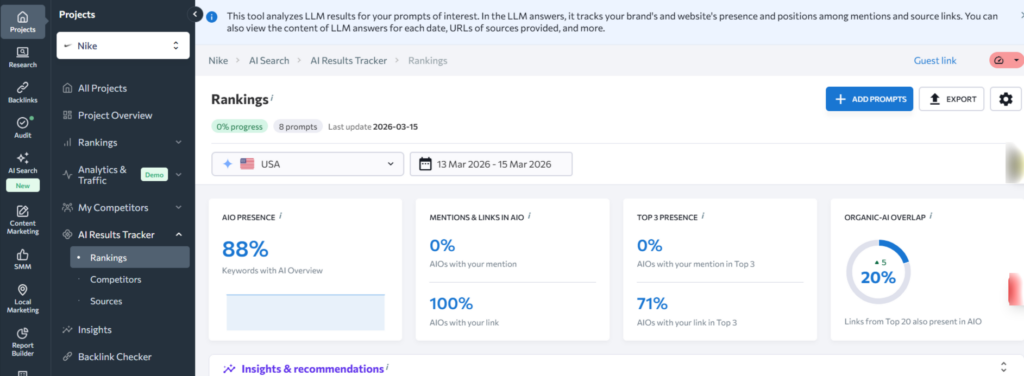Click the Organic-AI Overlap 20% donut chart
Viewport: 1024px width, 376px height.
pos(878,275)
